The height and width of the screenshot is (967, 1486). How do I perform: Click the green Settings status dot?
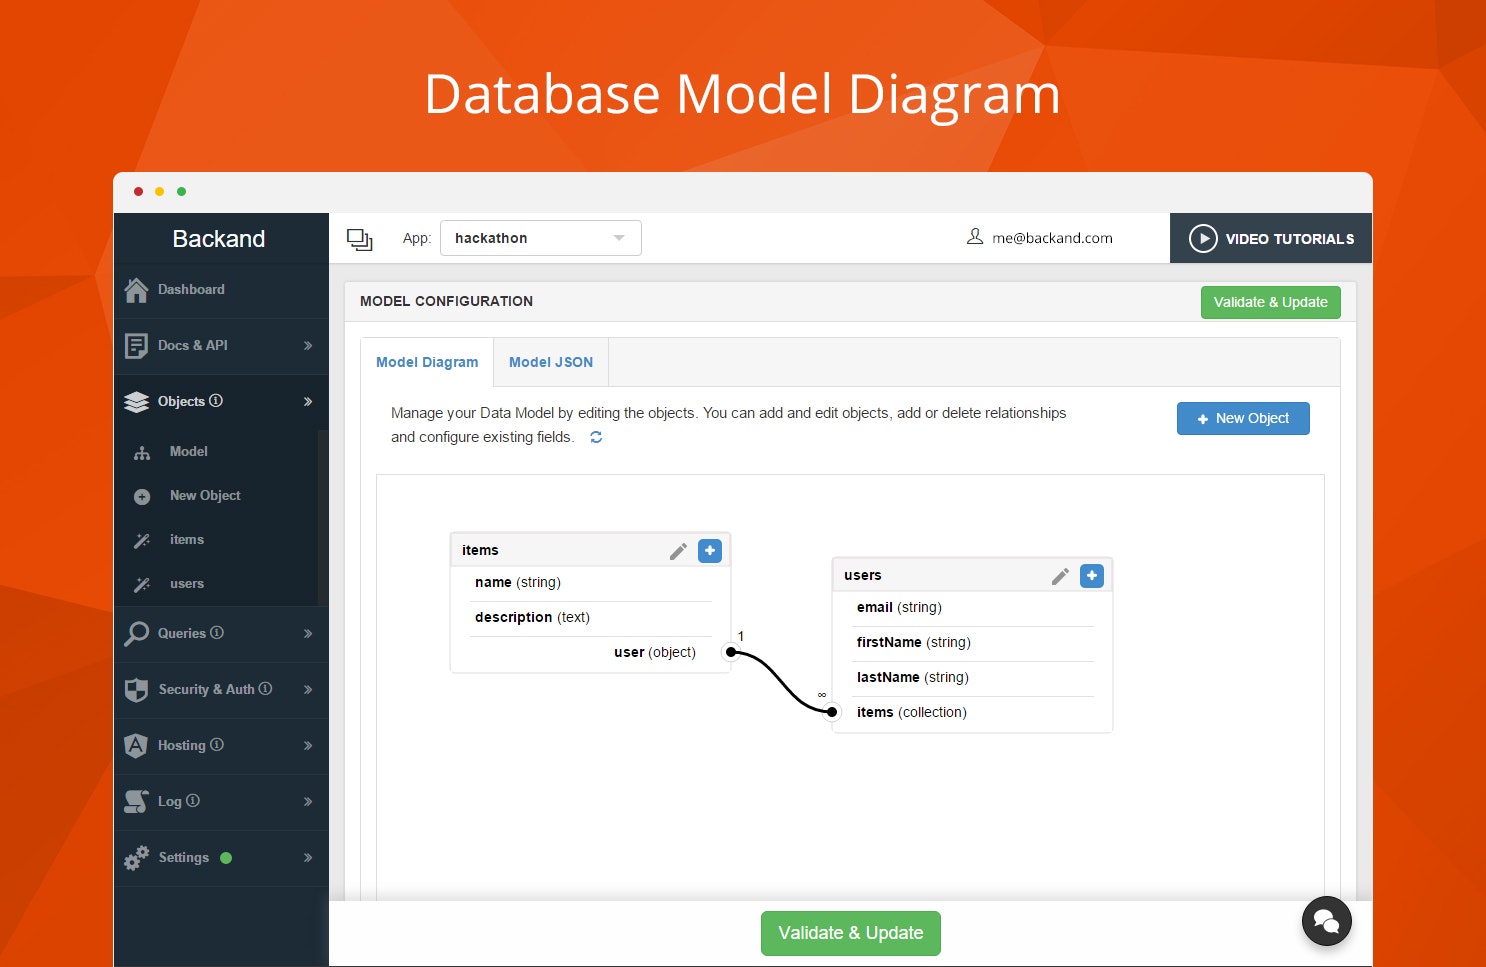coord(226,858)
